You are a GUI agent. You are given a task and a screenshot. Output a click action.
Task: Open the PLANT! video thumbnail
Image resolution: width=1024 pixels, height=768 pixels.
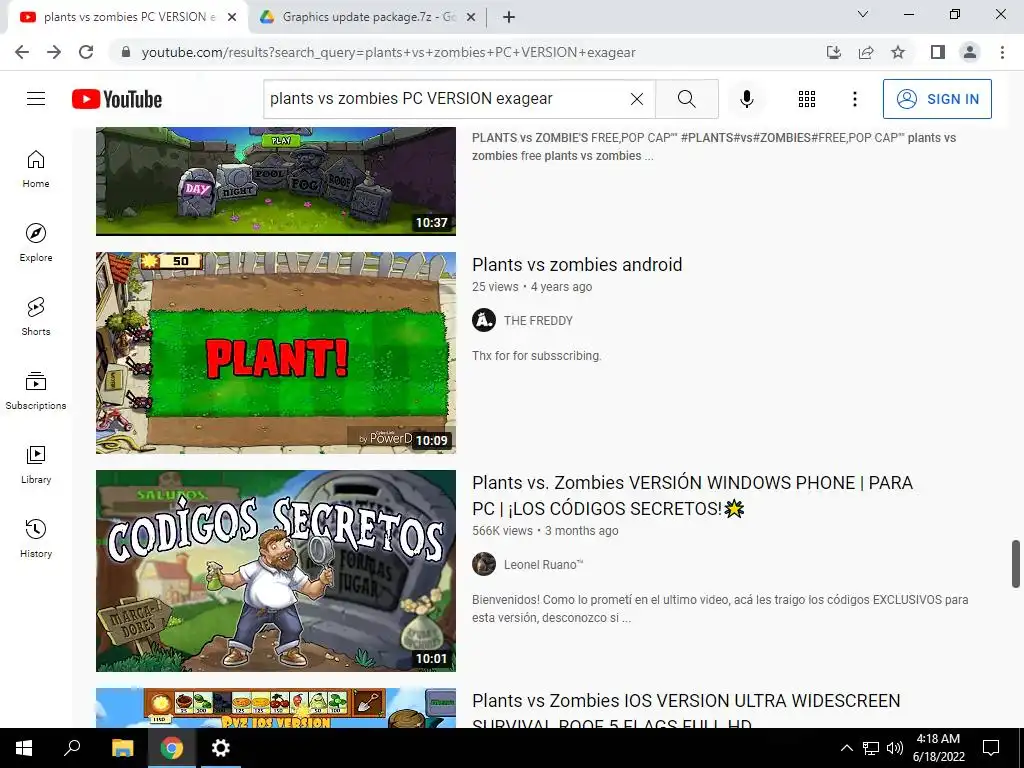pyautogui.click(x=276, y=353)
